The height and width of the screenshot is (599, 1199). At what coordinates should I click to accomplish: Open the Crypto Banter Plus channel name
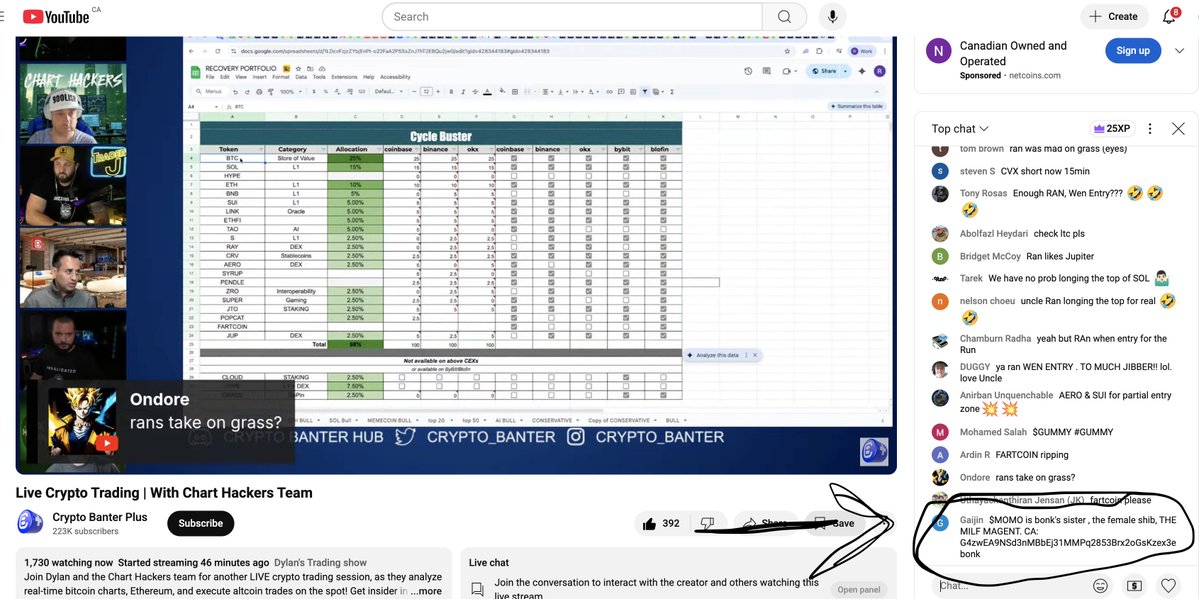point(99,517)
